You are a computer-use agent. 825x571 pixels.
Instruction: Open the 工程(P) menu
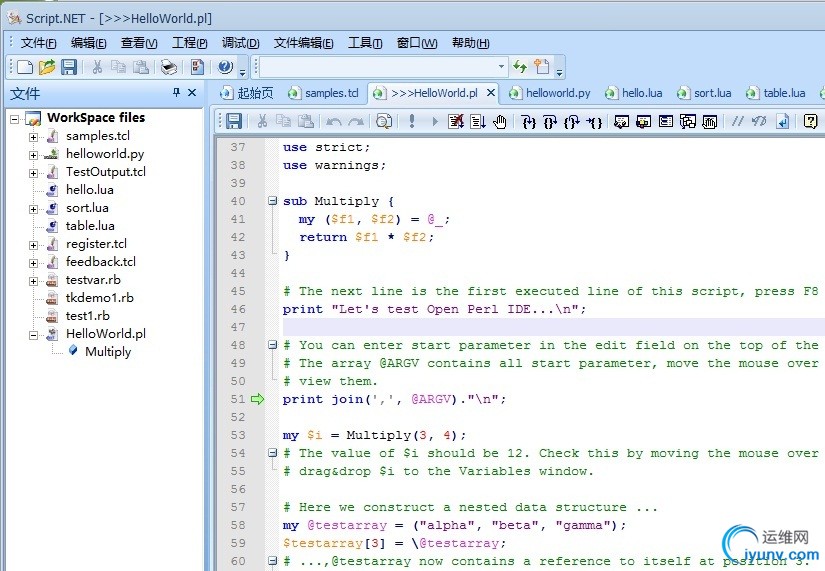(x=189, y=43)
